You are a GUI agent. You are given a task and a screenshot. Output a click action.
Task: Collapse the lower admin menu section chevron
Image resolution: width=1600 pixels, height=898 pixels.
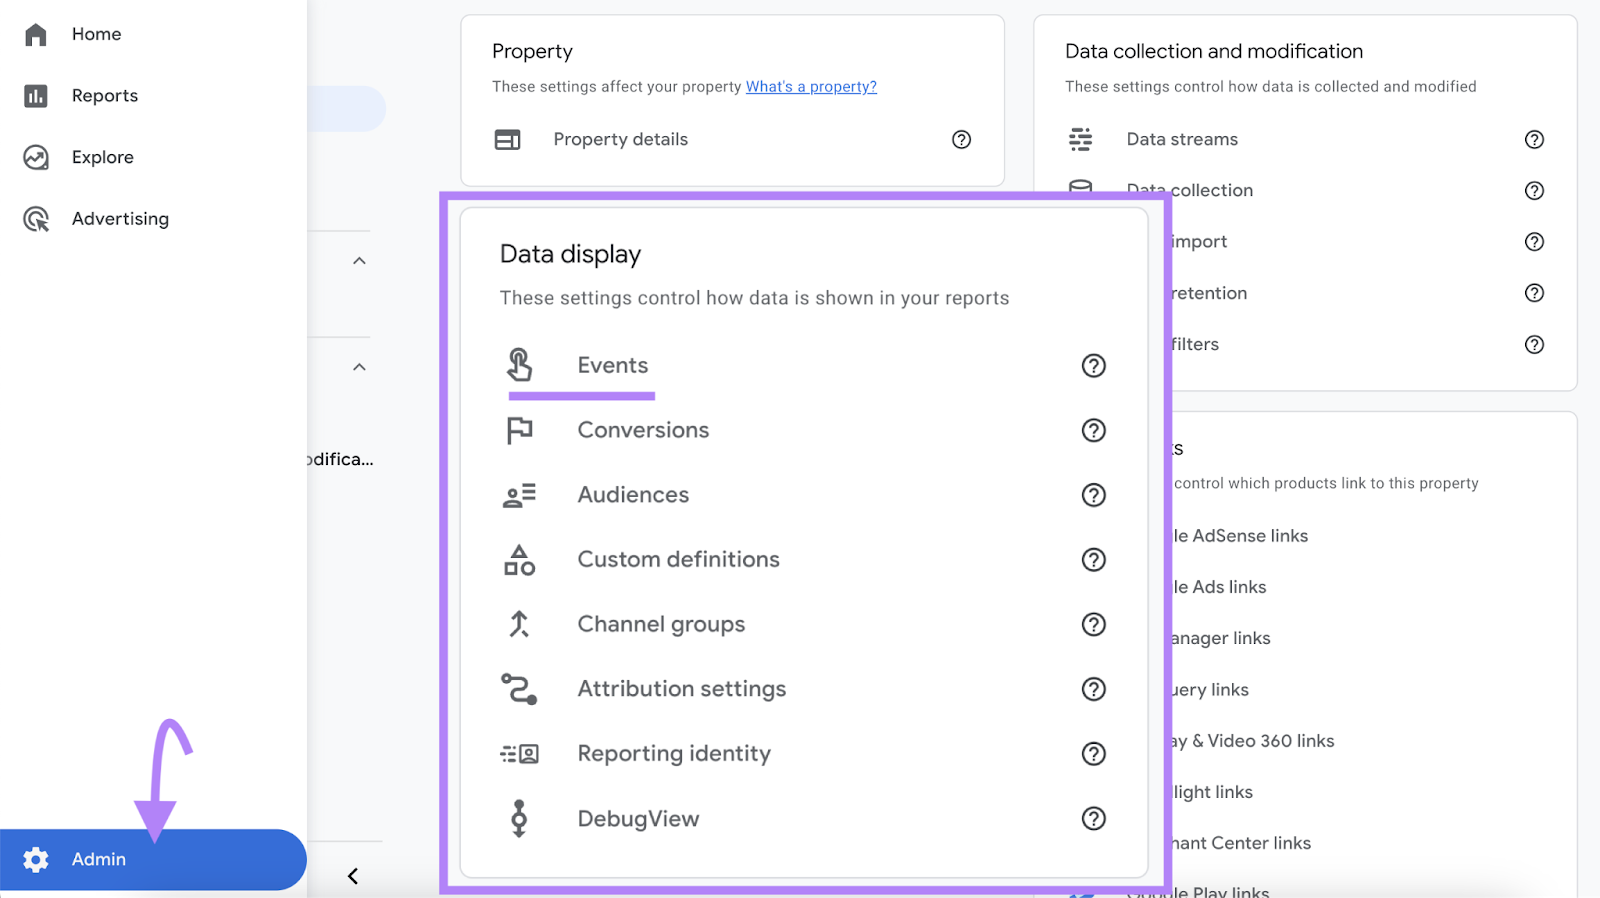(360, 367)
